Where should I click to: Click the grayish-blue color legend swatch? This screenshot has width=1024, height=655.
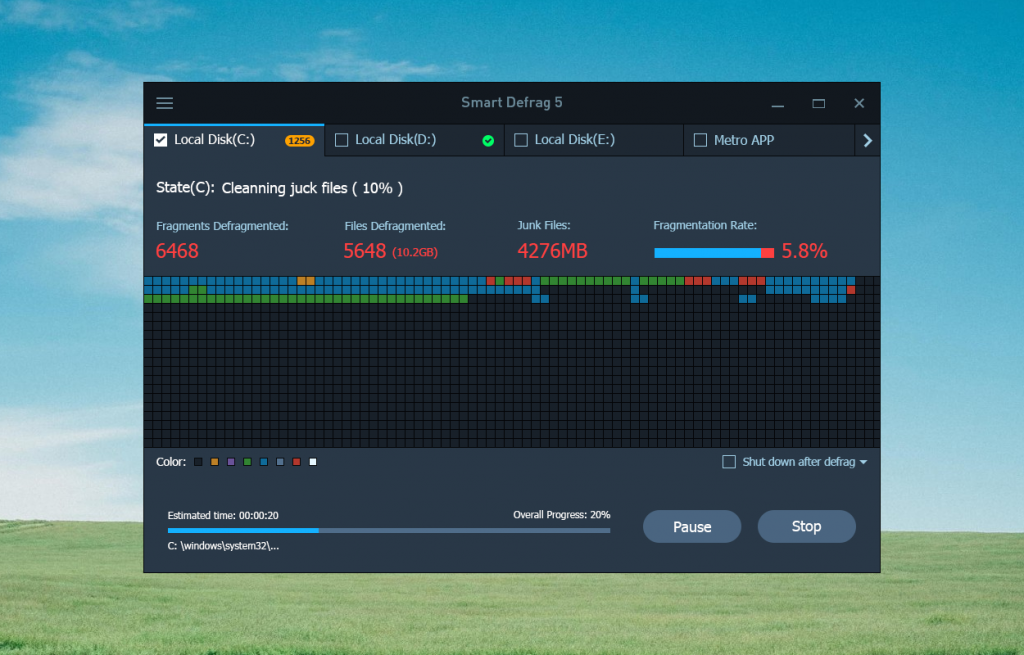280,462
